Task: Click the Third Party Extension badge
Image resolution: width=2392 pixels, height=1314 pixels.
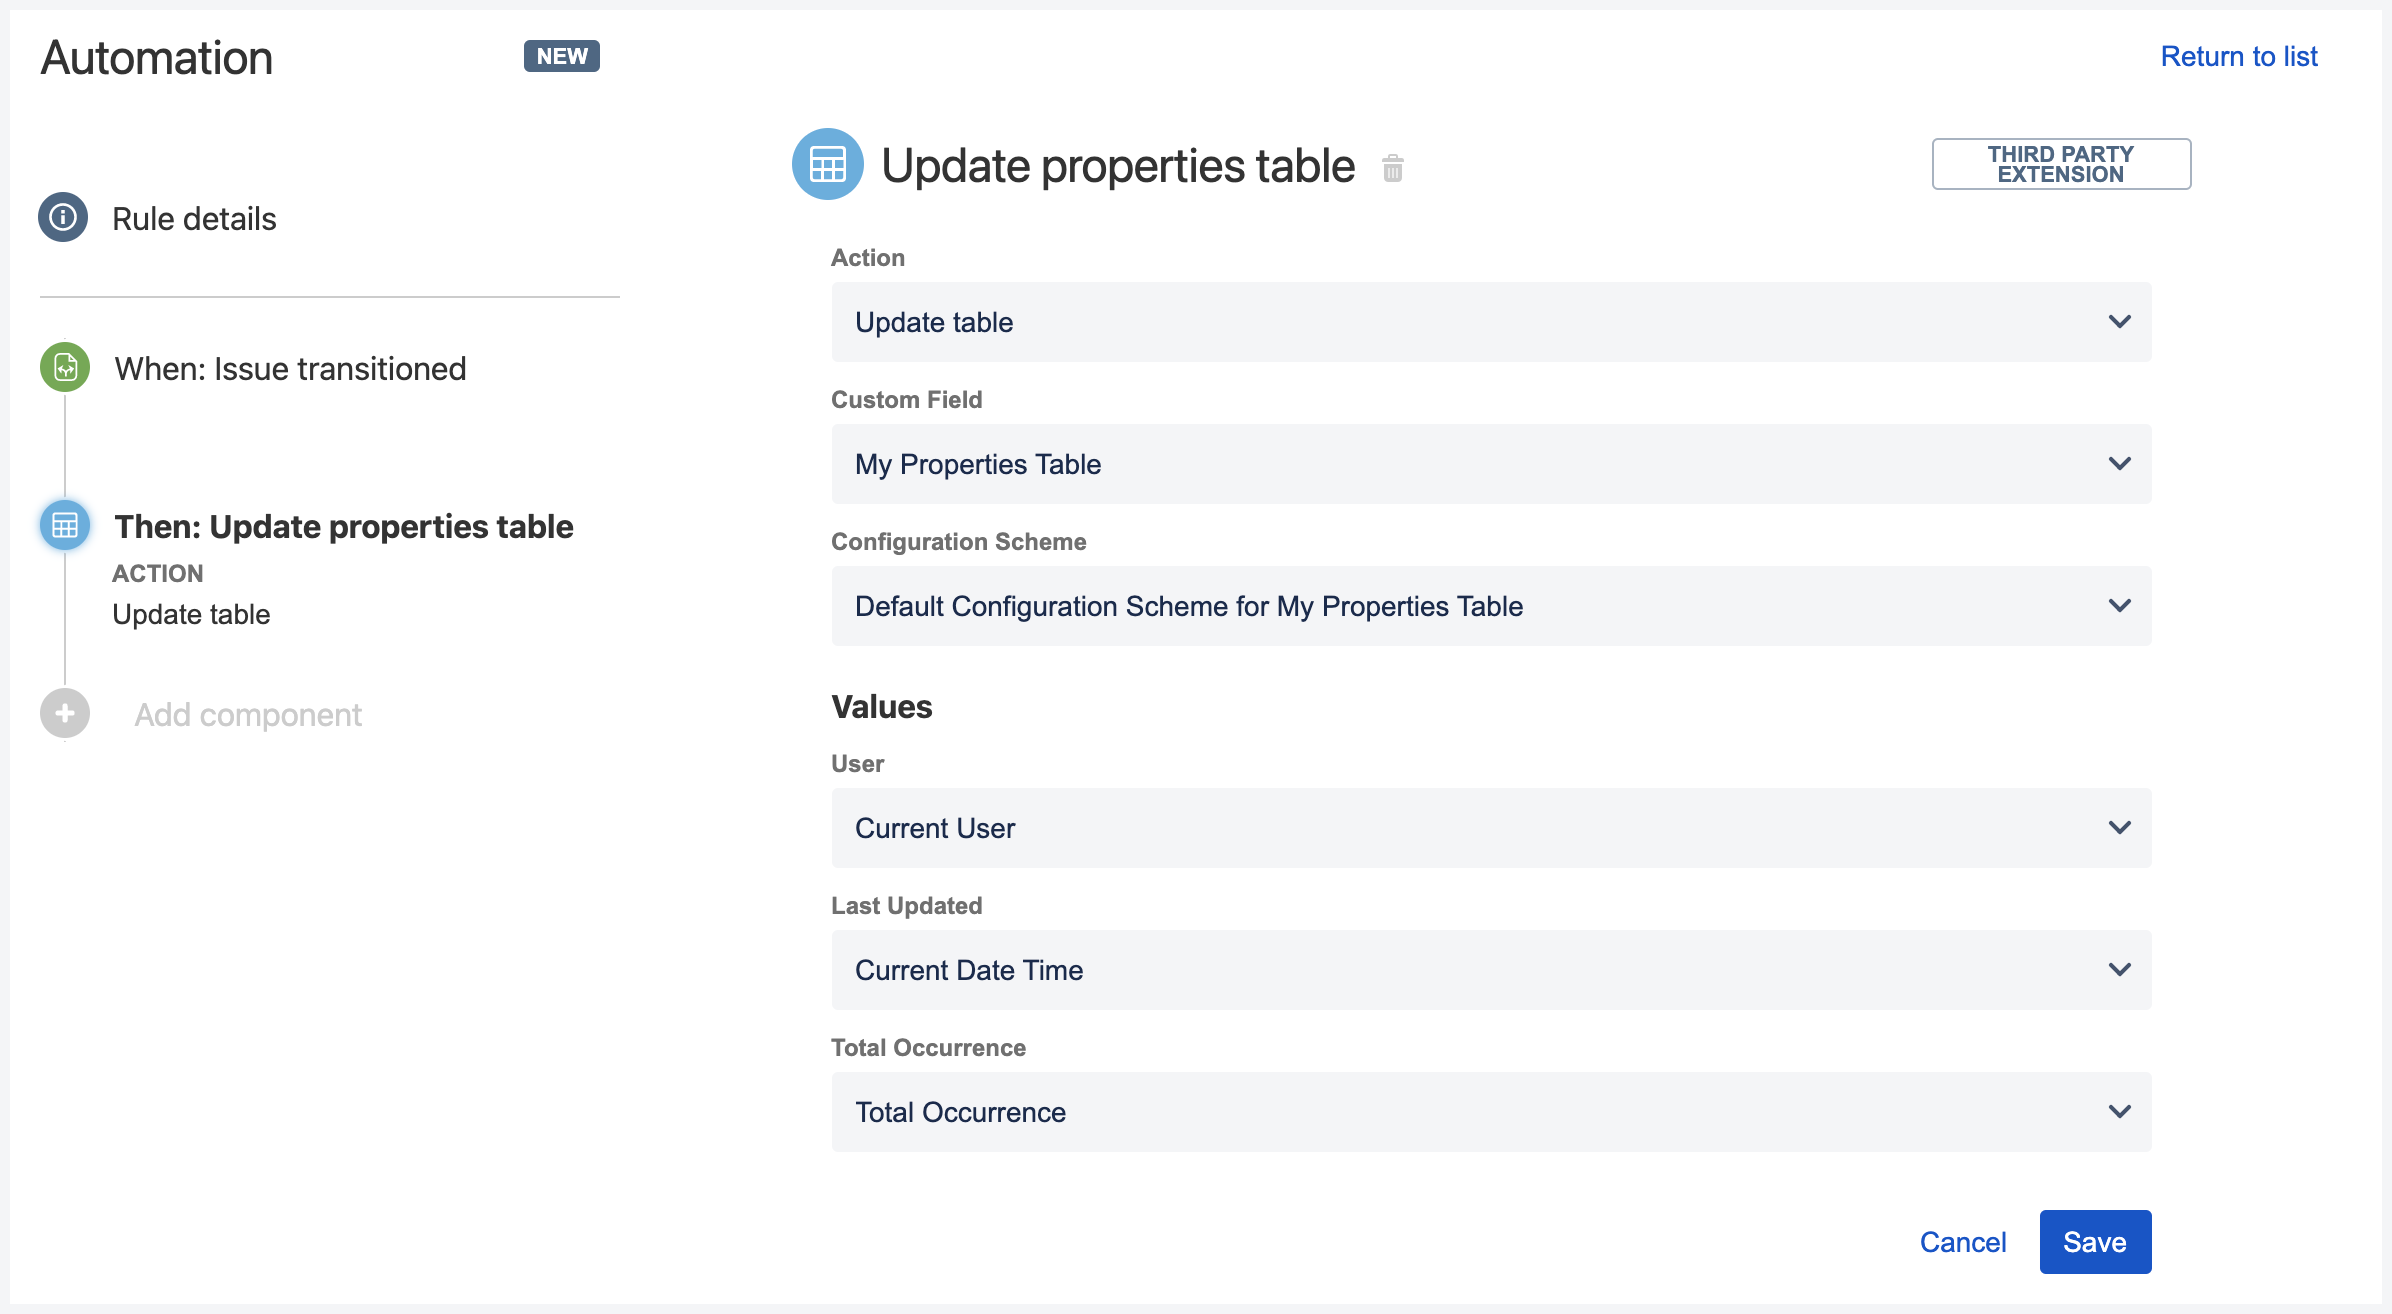Action: coord(2061,164)
